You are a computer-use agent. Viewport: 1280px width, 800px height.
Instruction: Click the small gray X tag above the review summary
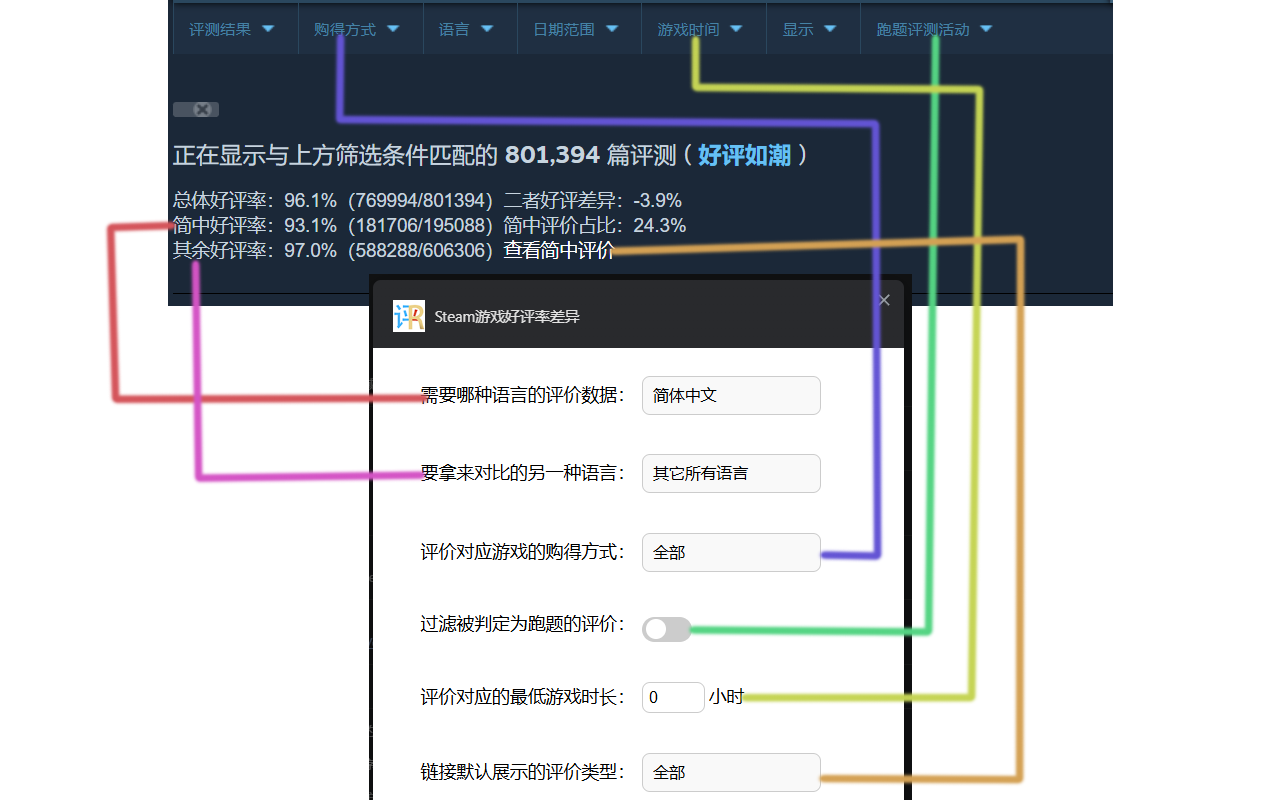click(x=196, y=109)
